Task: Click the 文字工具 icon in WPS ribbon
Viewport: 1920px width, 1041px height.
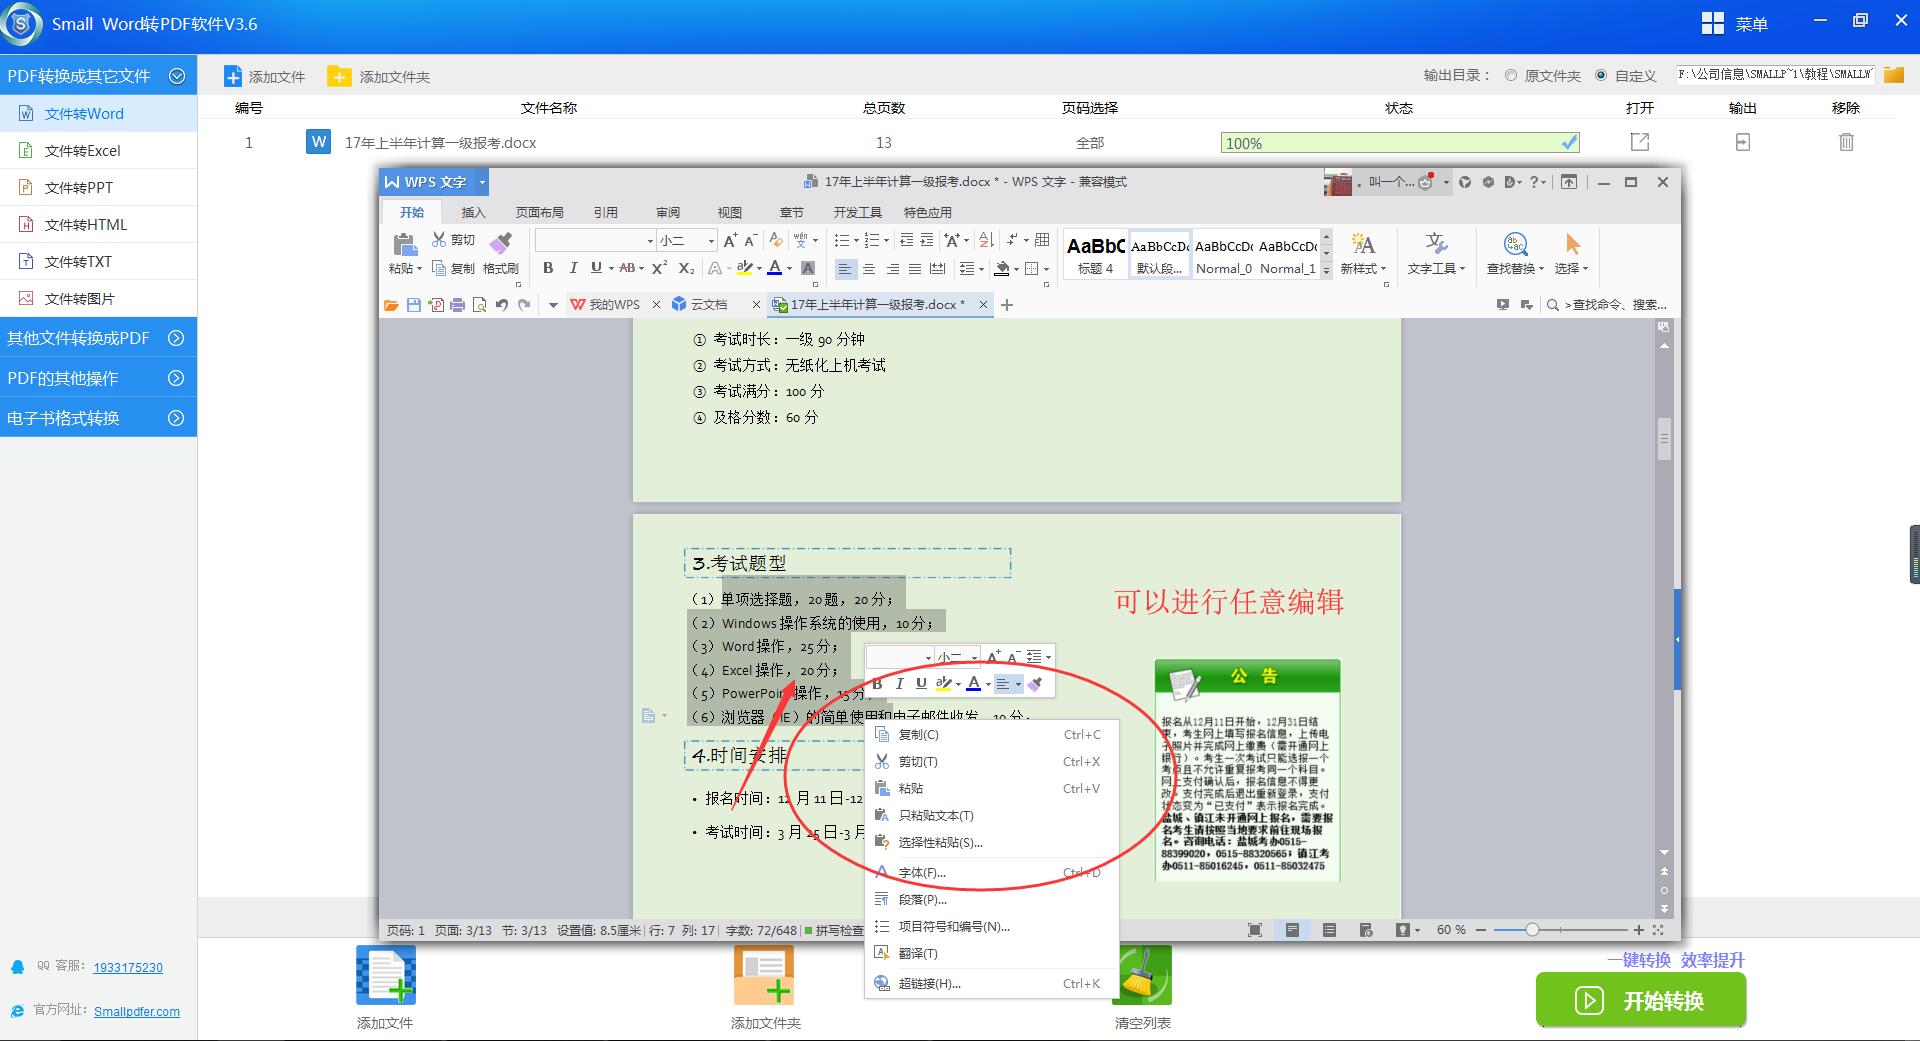Action: click(x=1436, y=245)
